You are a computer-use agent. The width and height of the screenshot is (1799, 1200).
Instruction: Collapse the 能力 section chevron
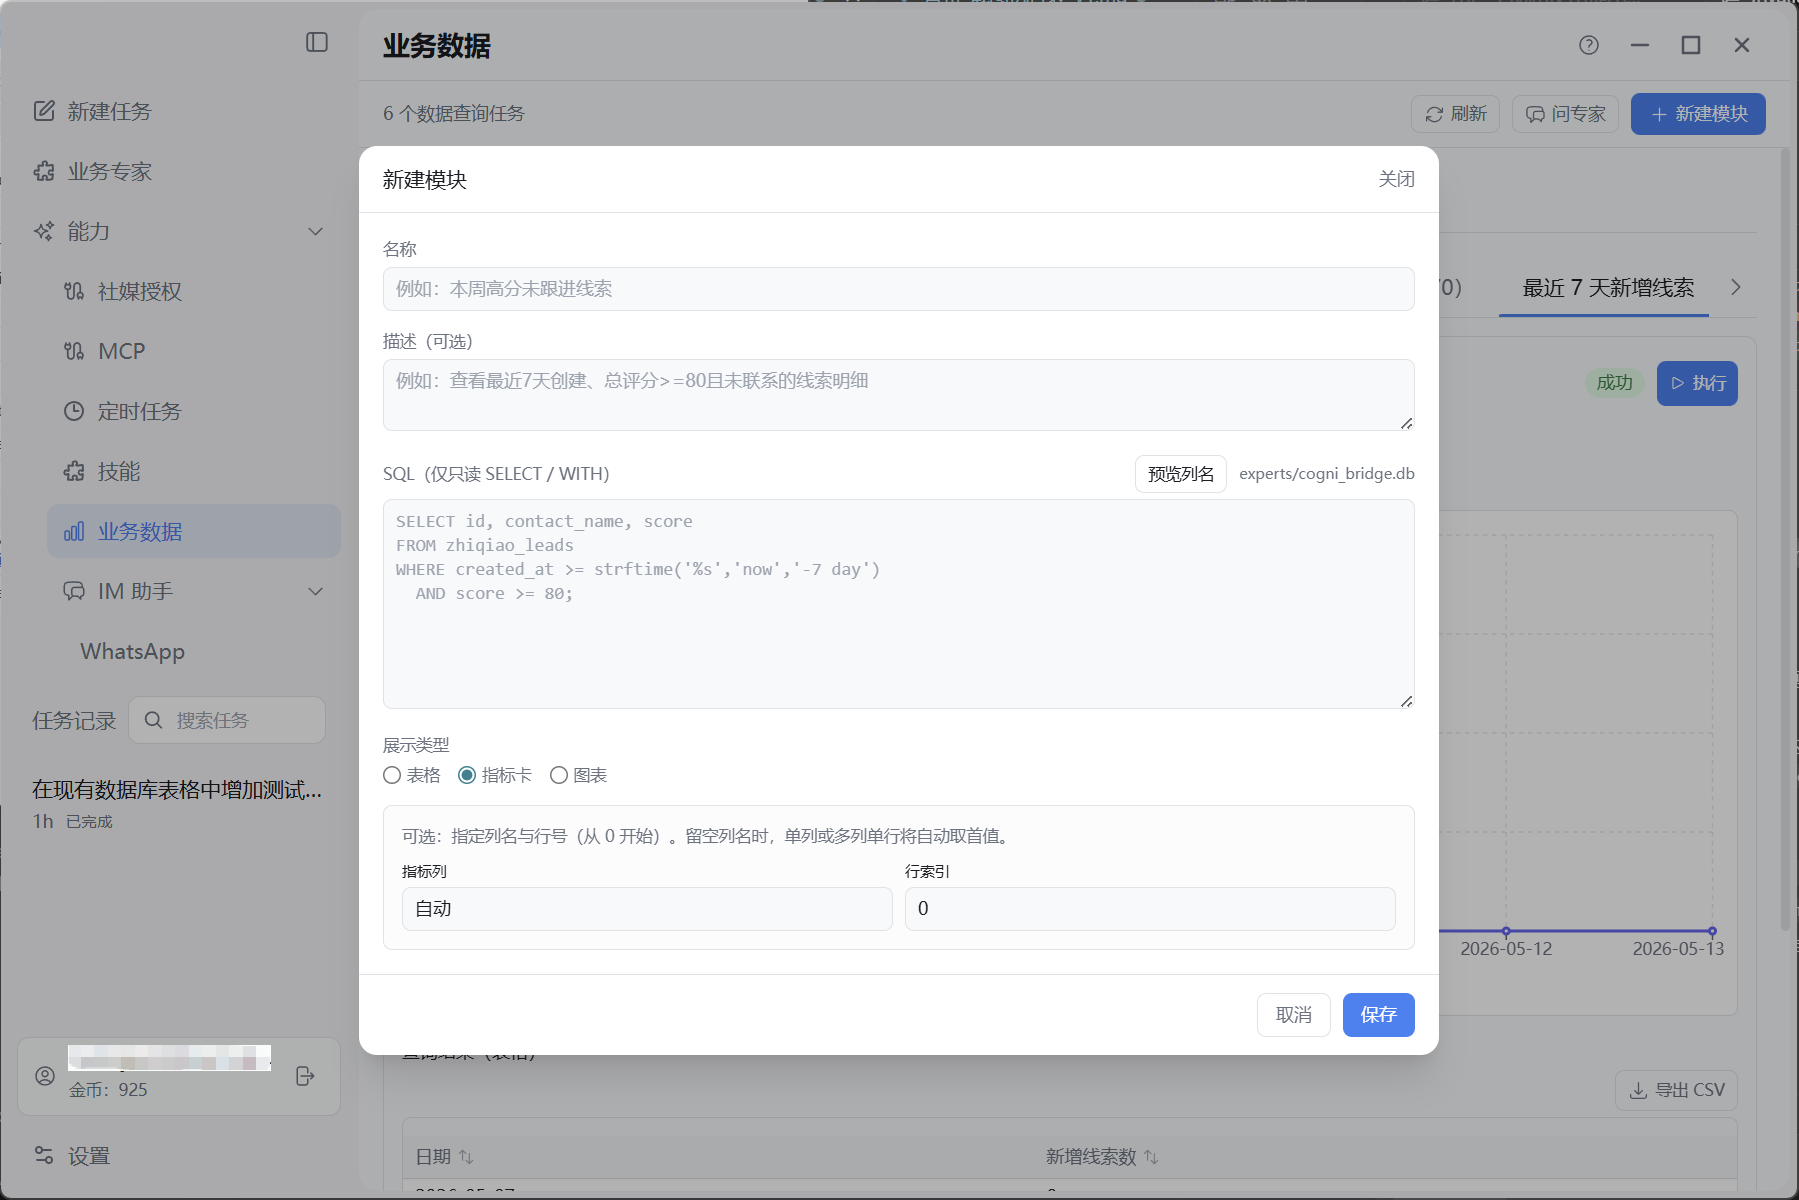[316, 231]
